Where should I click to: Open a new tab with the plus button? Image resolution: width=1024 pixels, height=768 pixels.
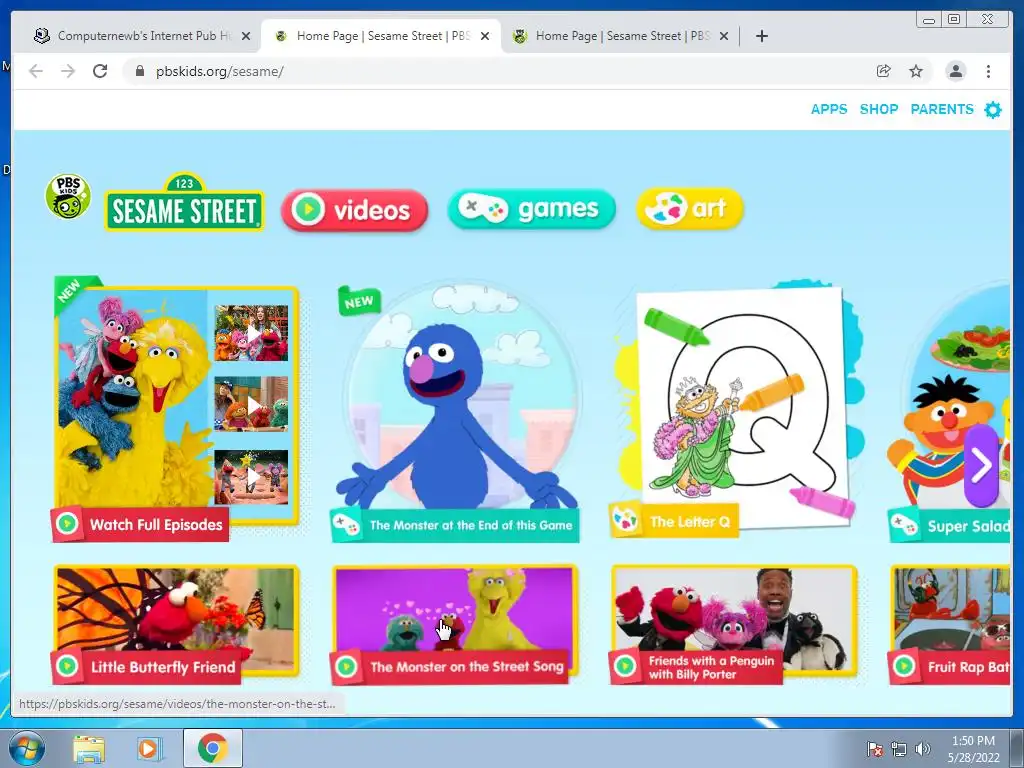[x=761, y=36]
